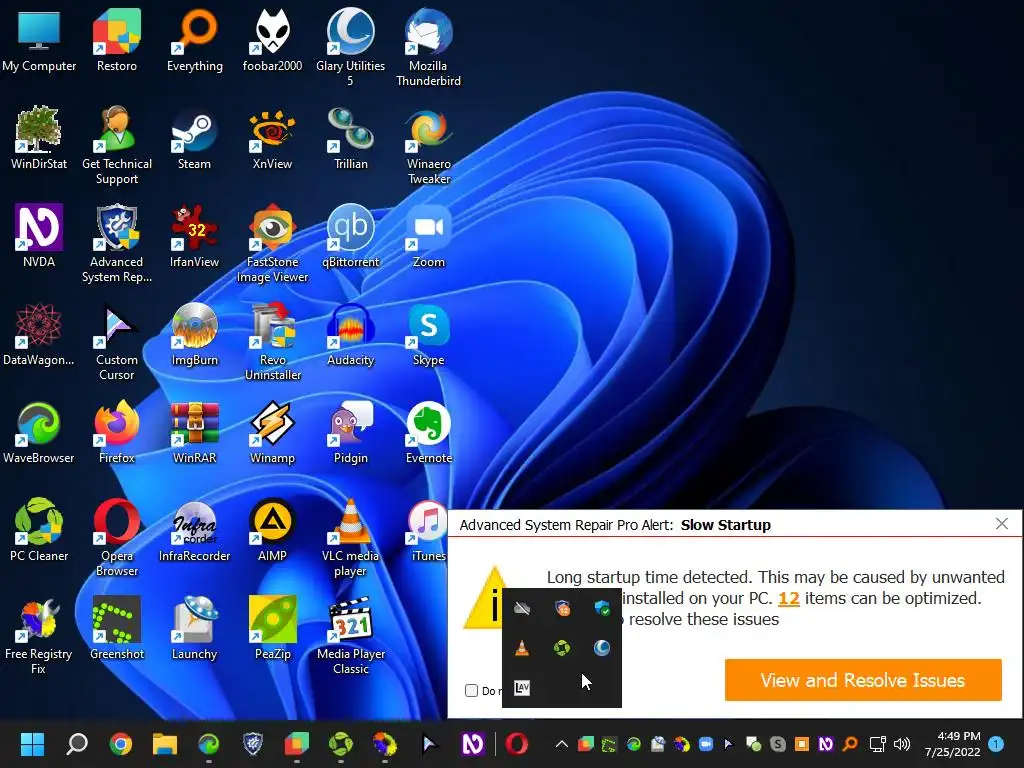Select NVDA desktop icon
The height and width of the screenshot is (768, 1024).
point(39,235)
